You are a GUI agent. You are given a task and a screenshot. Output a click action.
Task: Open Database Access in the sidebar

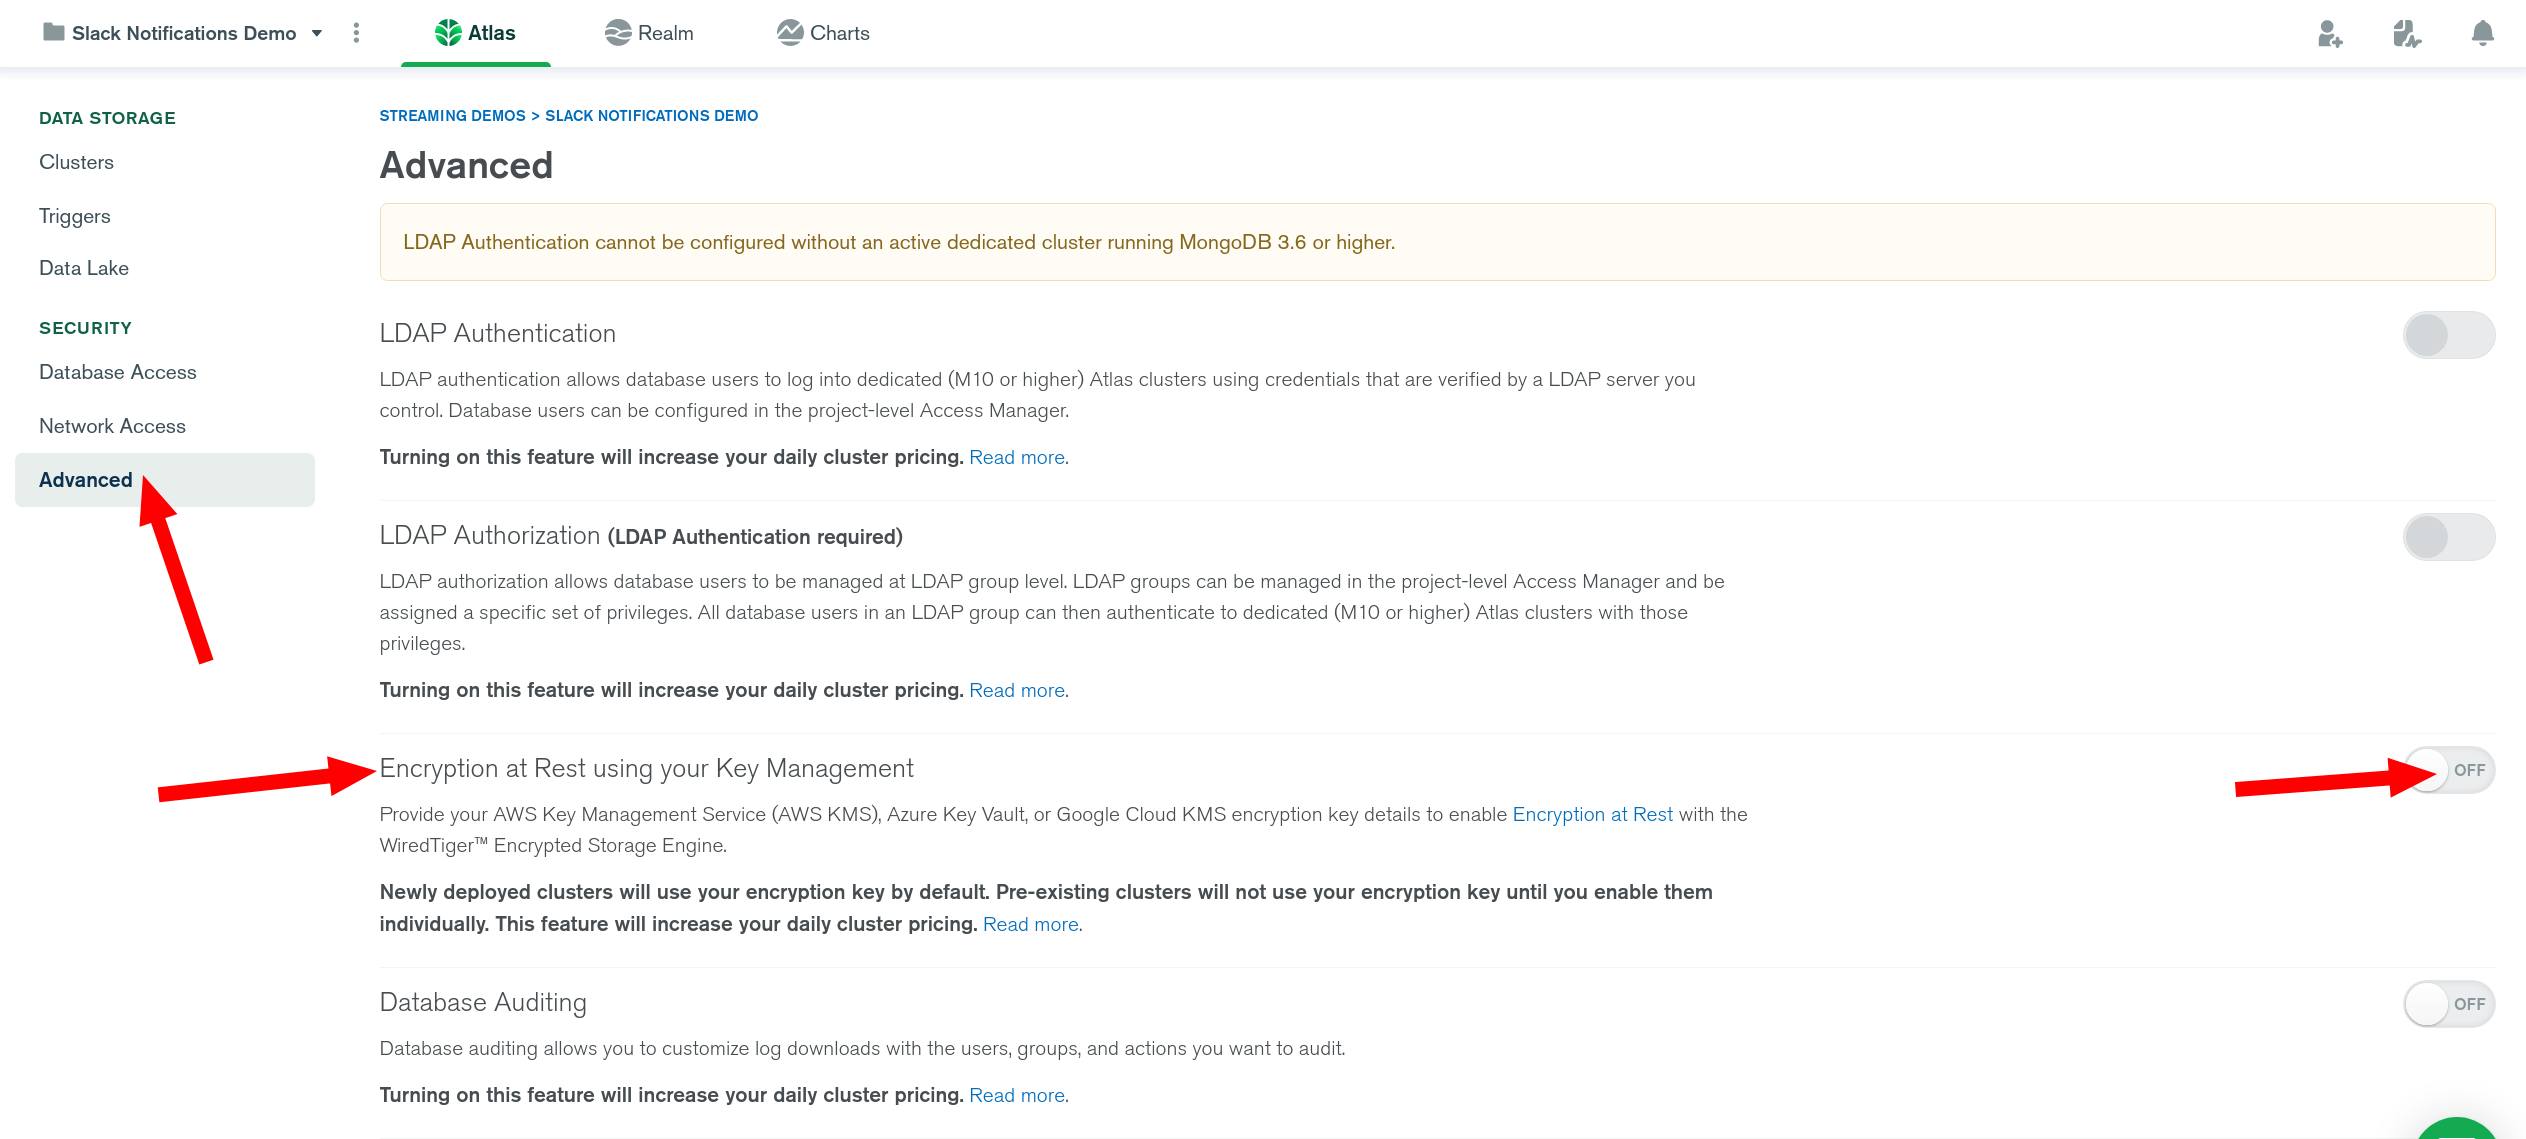(x=117, y=372)
